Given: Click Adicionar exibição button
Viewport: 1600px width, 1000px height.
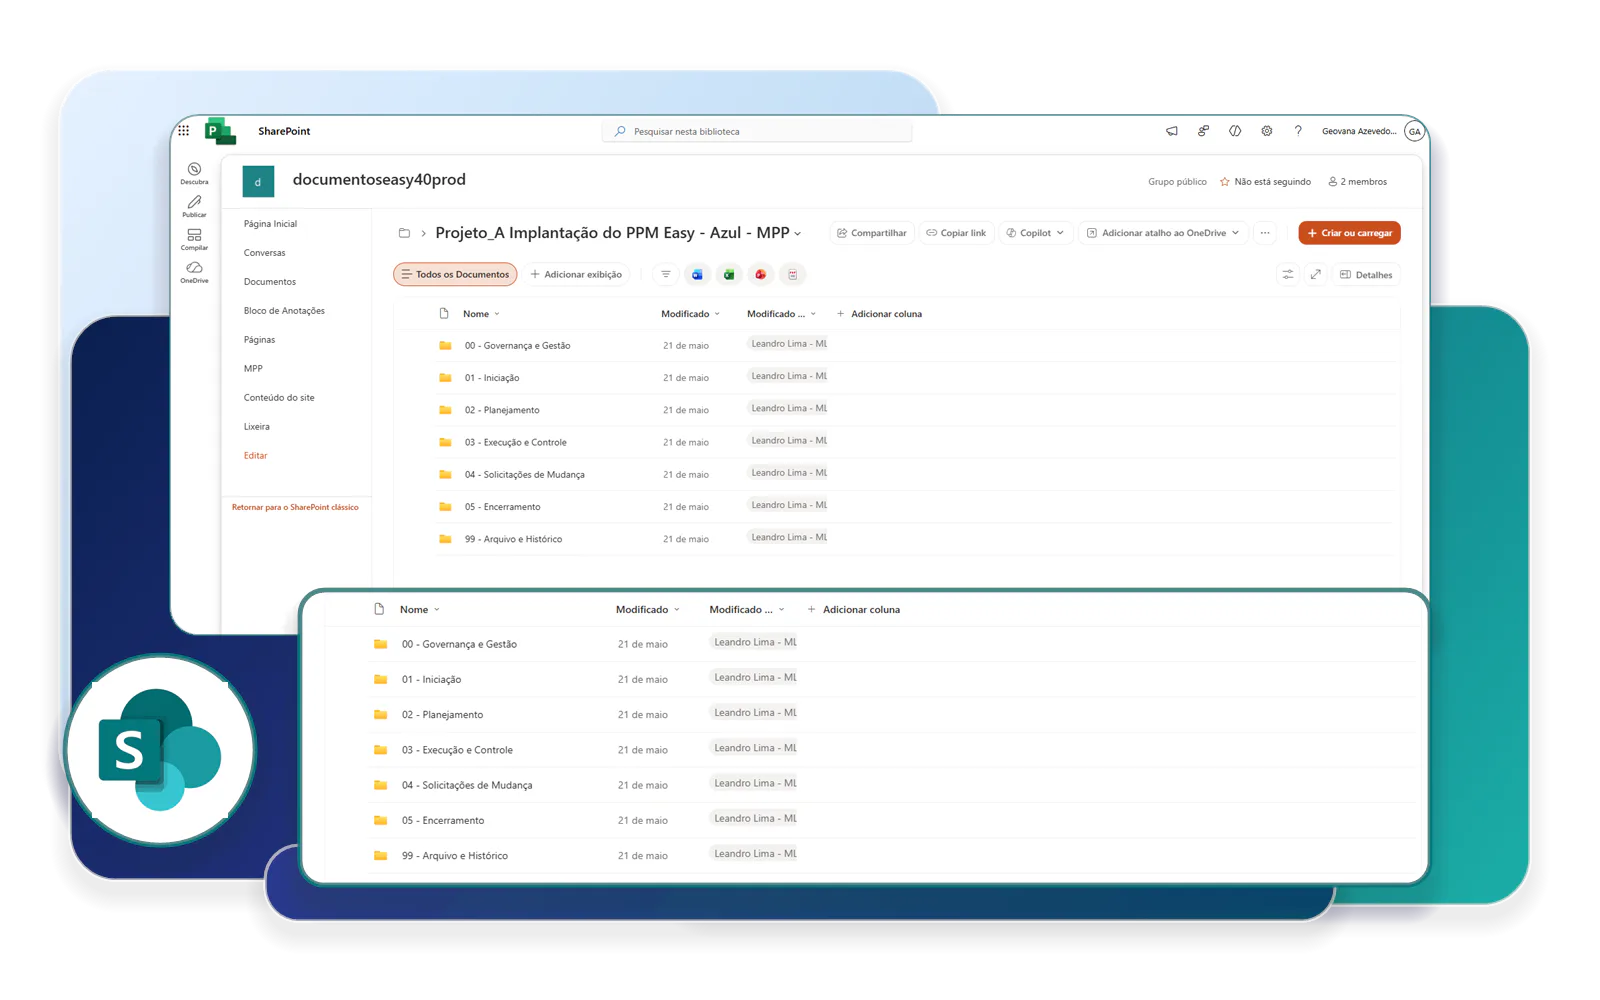Looking at the screenshot, I should coord(576,274).
